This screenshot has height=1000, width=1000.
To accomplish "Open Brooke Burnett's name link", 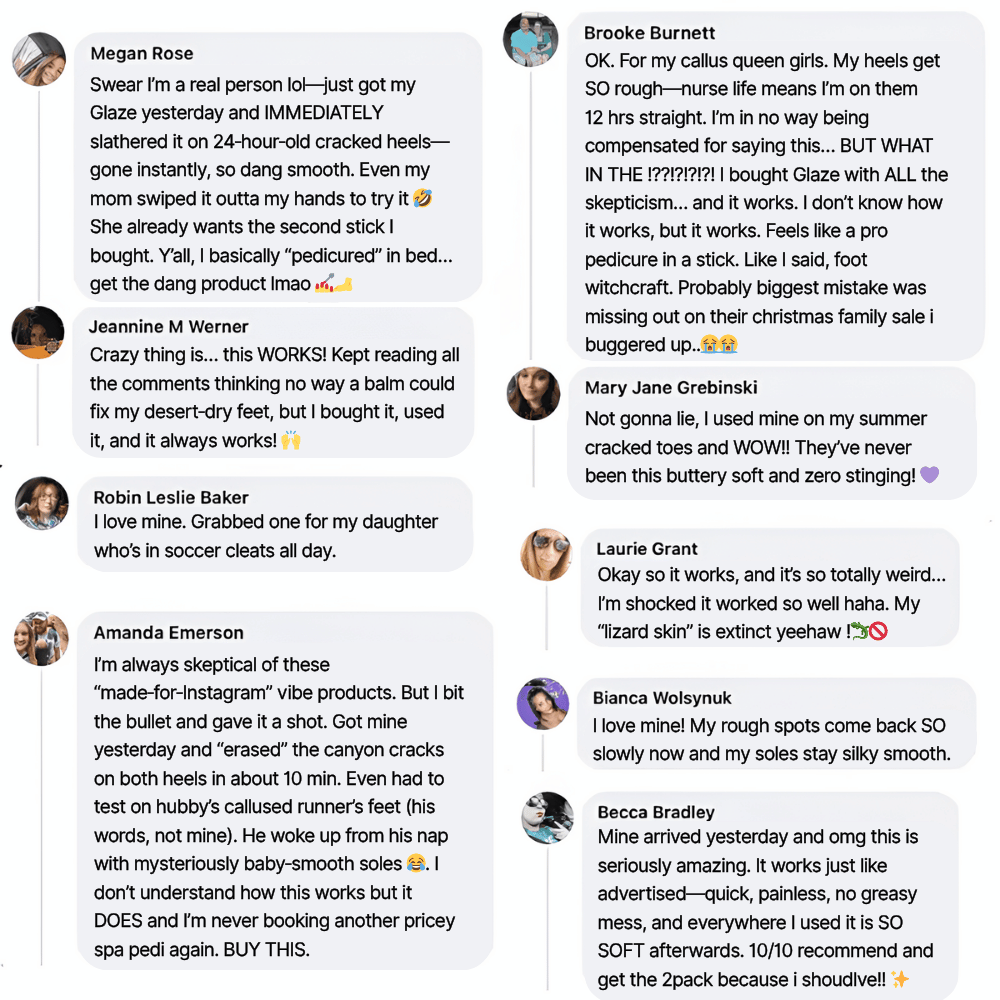I will 649,33.
